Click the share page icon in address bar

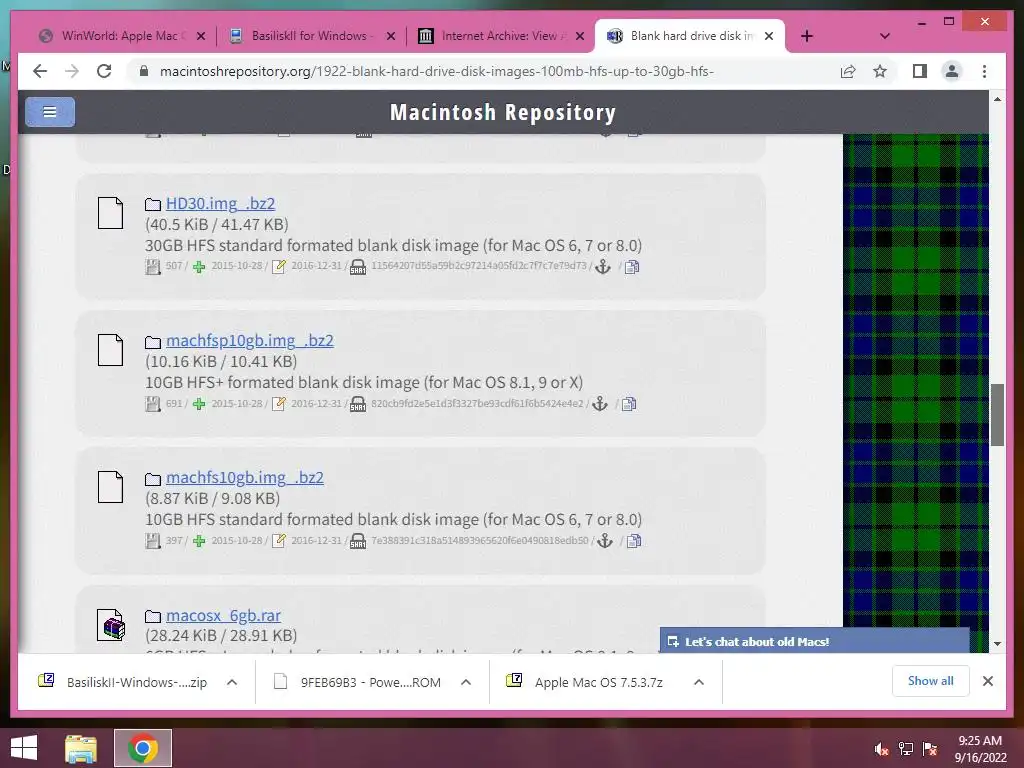(848, 71)
